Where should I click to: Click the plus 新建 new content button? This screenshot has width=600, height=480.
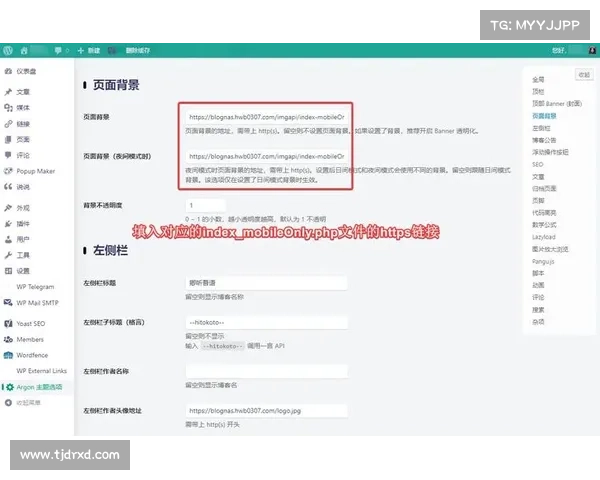click(88, 51)
